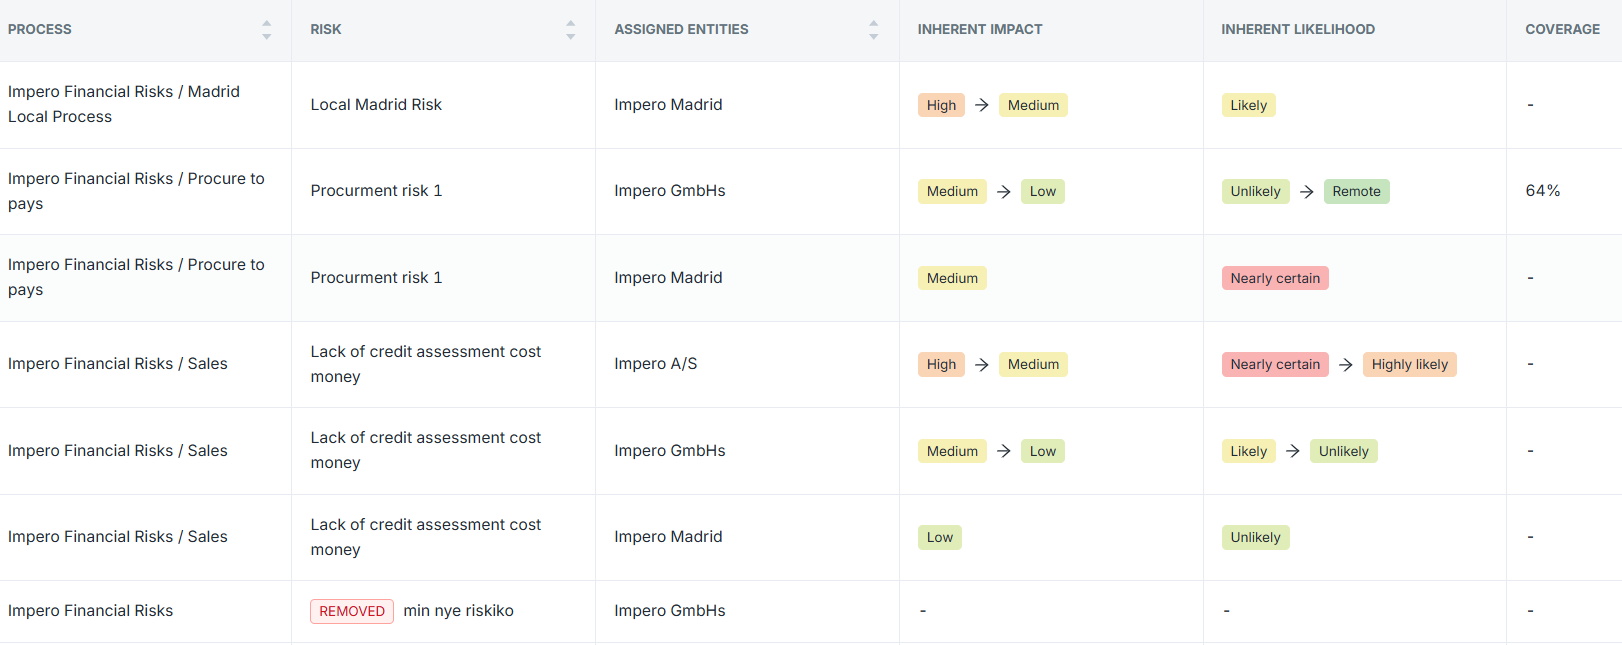Click the REMOVED badge
The height and width of the screenshot is (645, 1622).
click(x=352, y=611)
